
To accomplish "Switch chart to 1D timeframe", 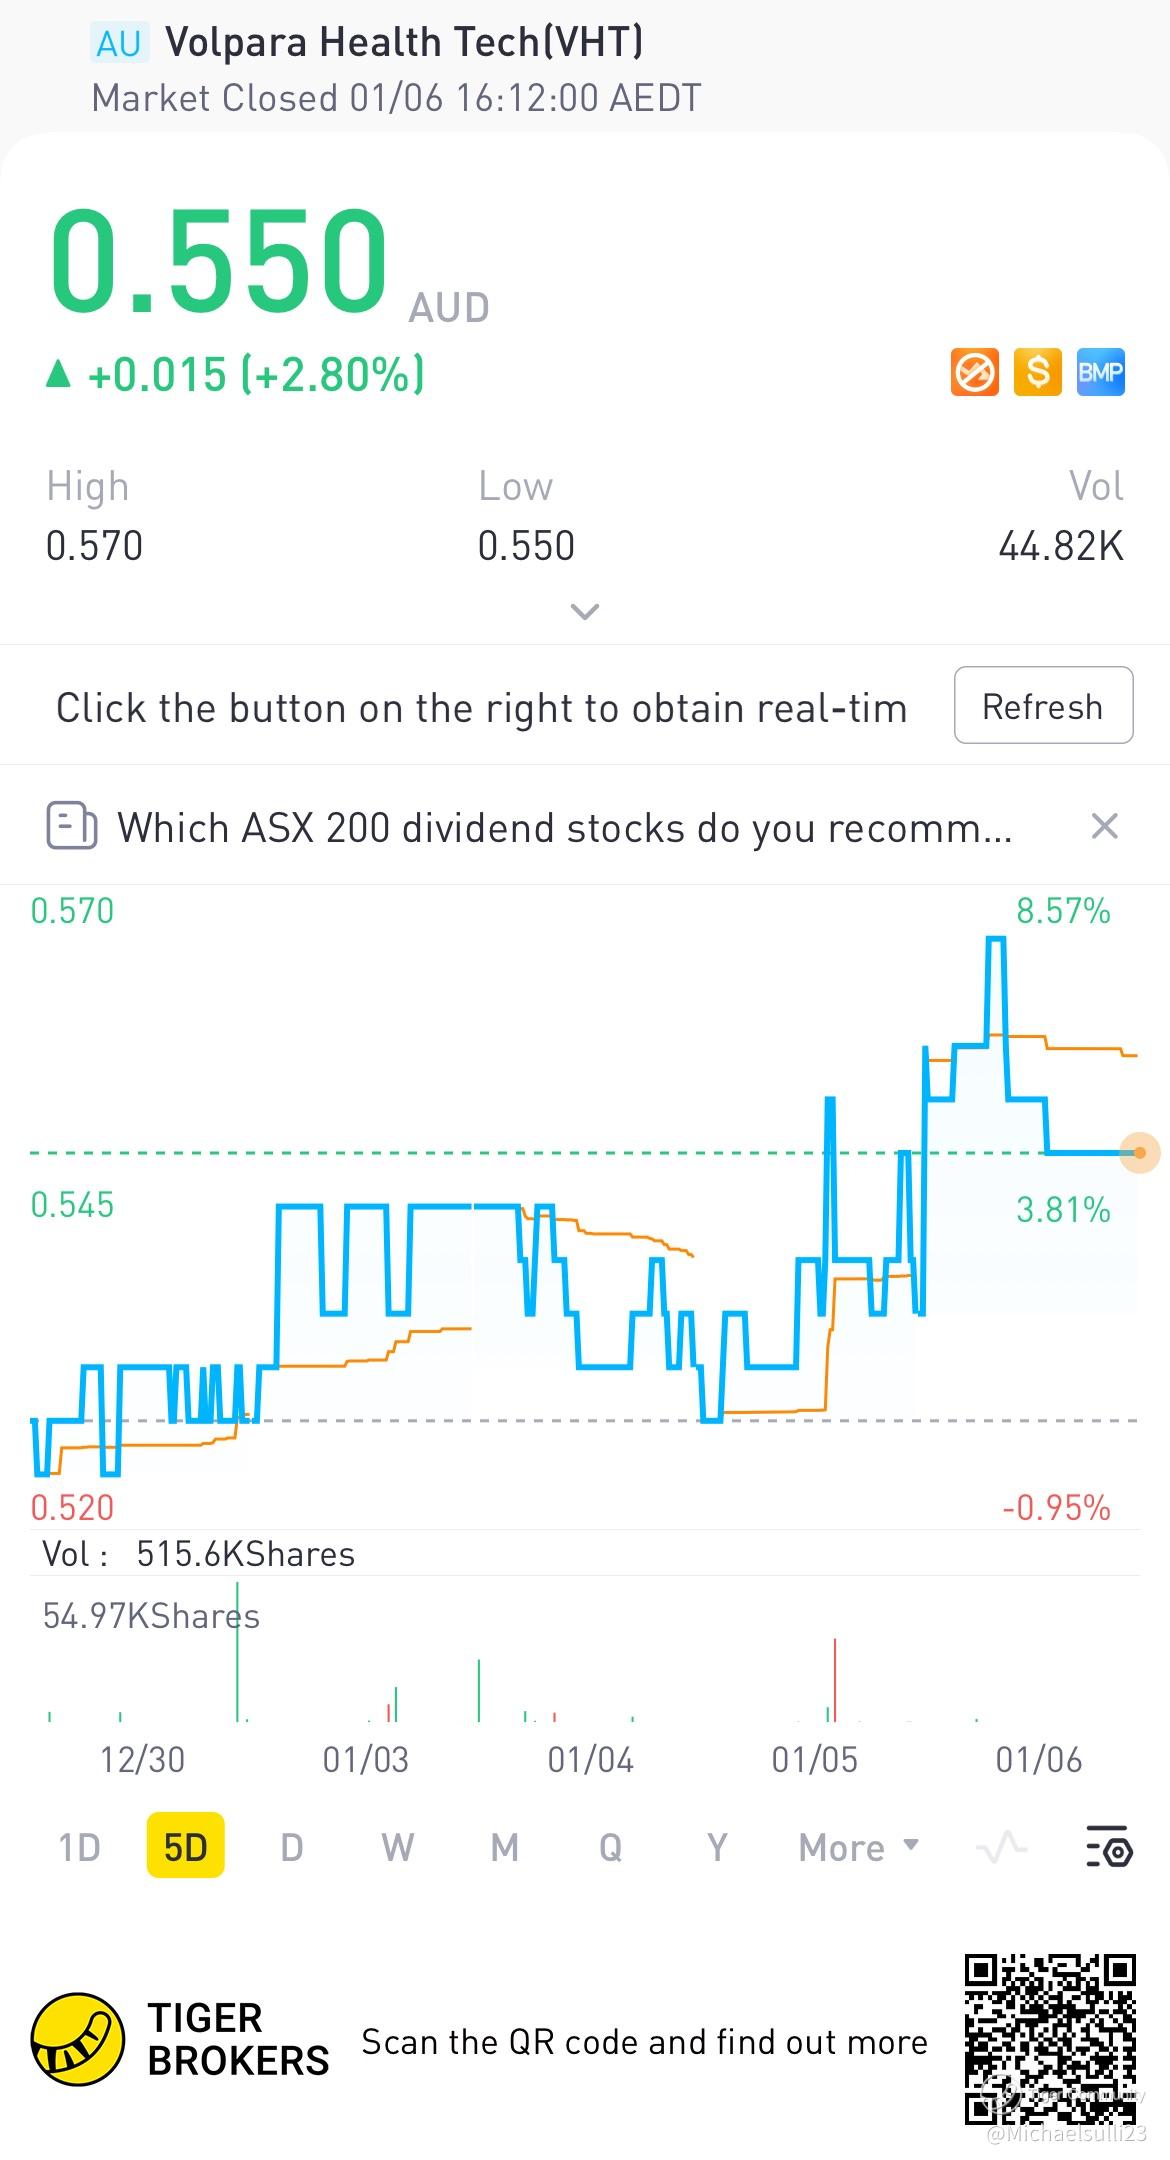I will (x=80, y=1847).
